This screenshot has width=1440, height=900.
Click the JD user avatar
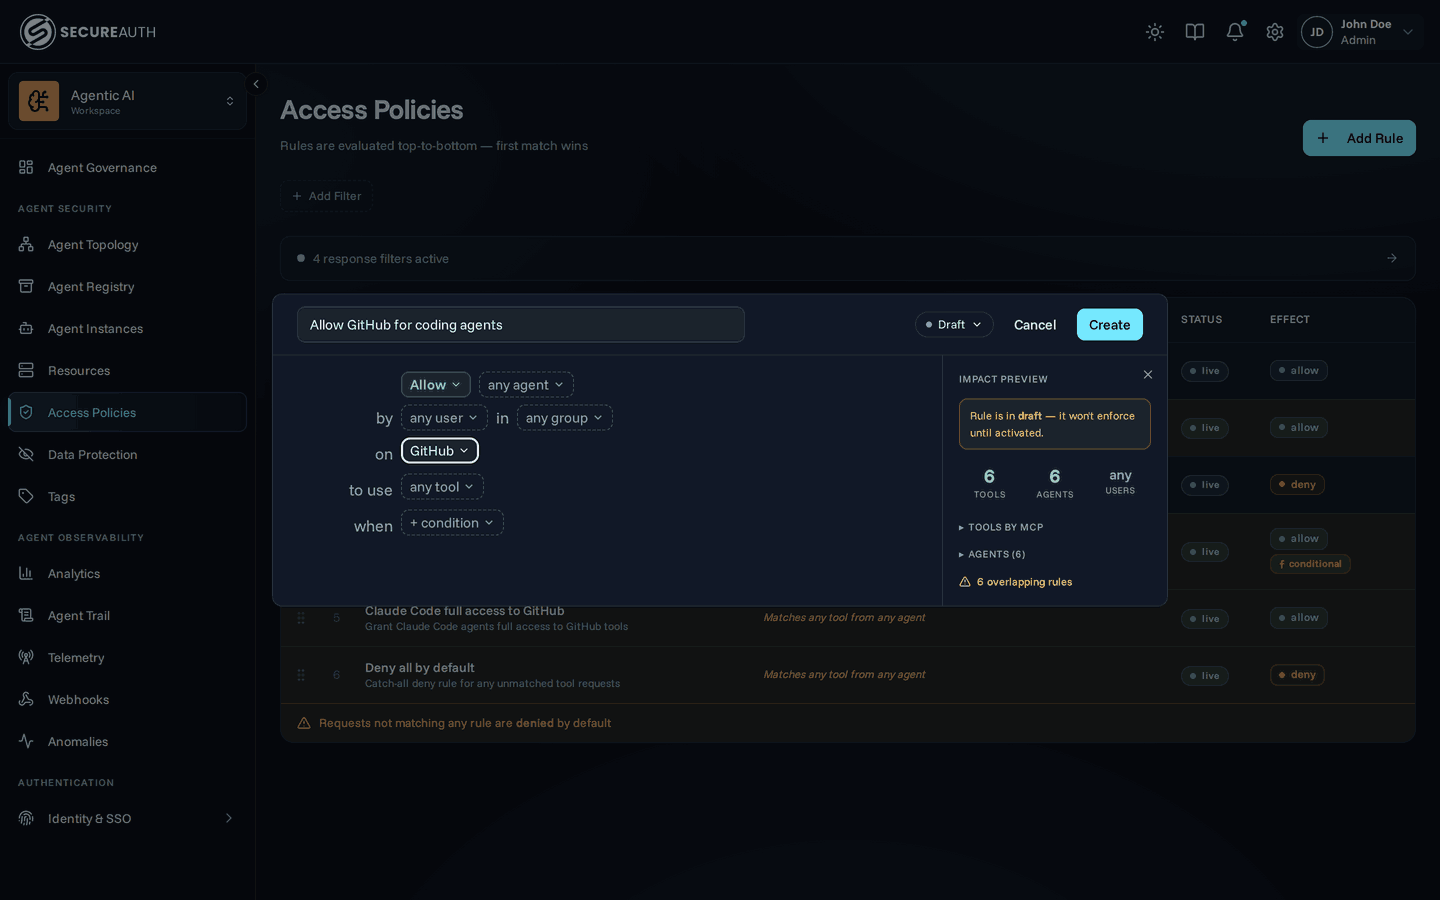point(1317,32)
